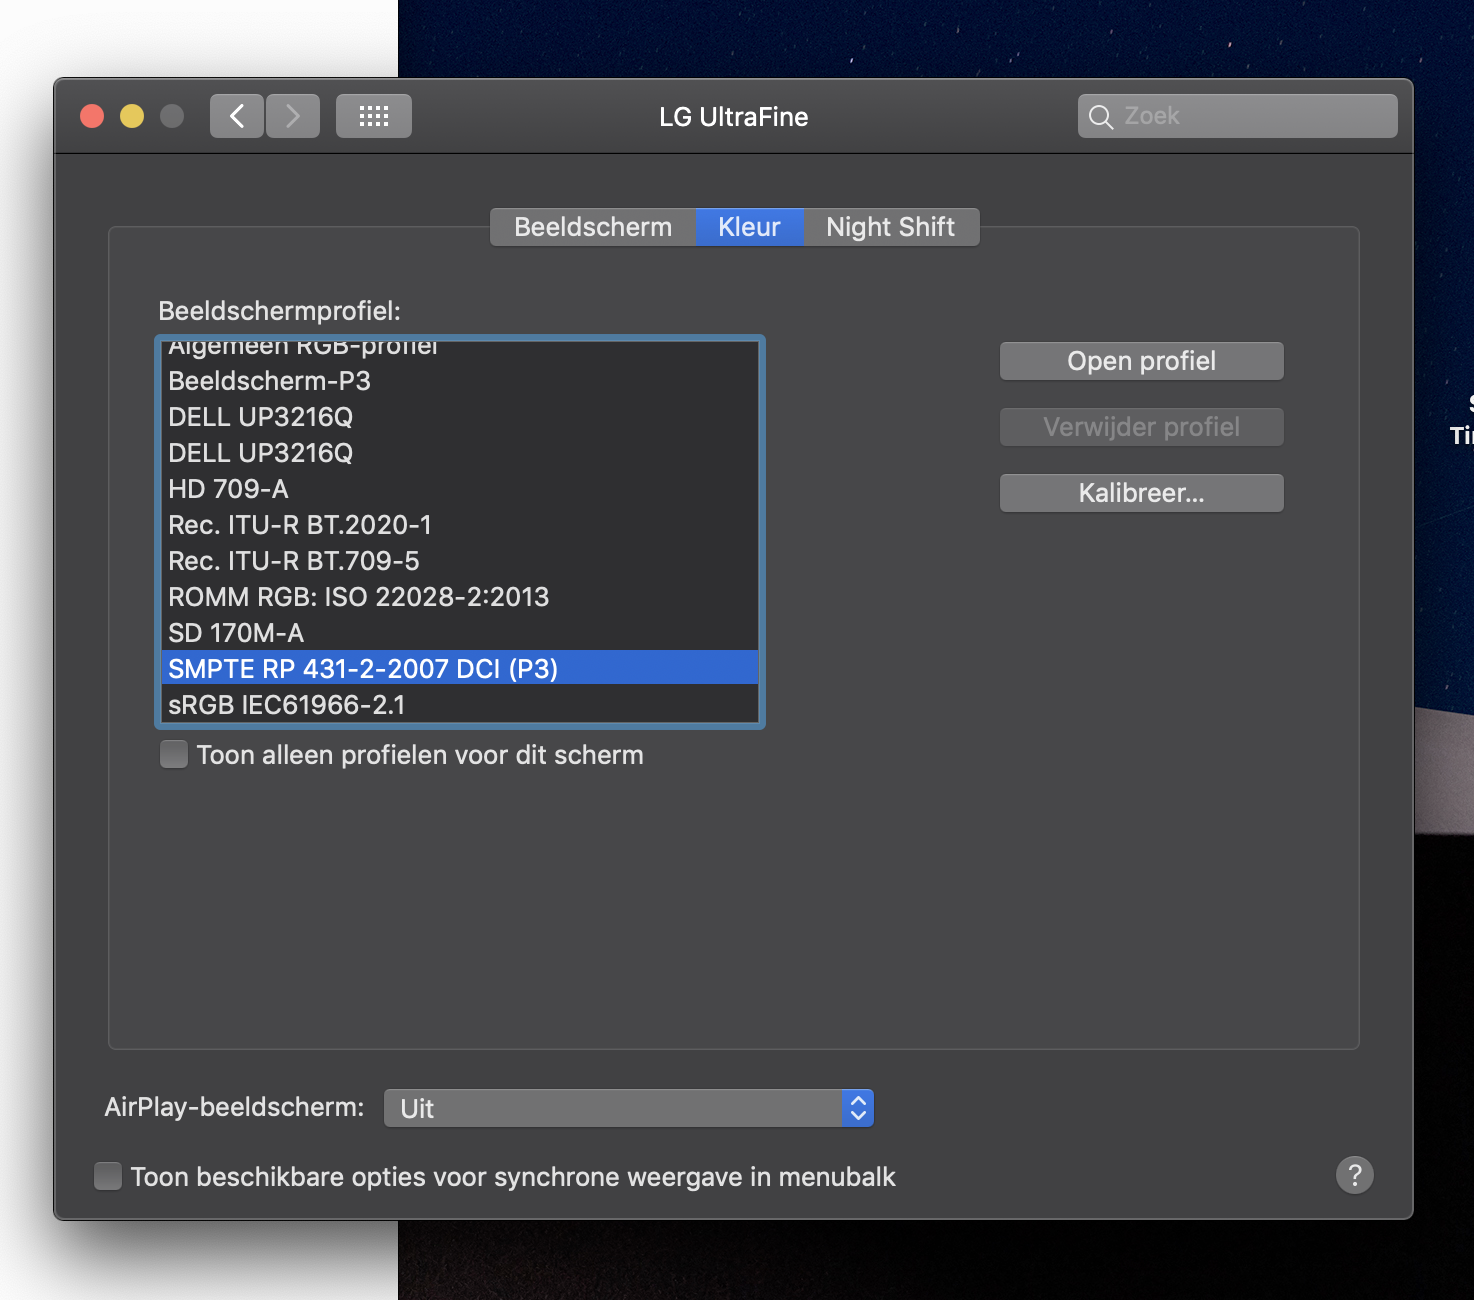Start calibration with Kalibreer... button
The height and width of the screenshot is (1300, 1474).
point(1142,493)
